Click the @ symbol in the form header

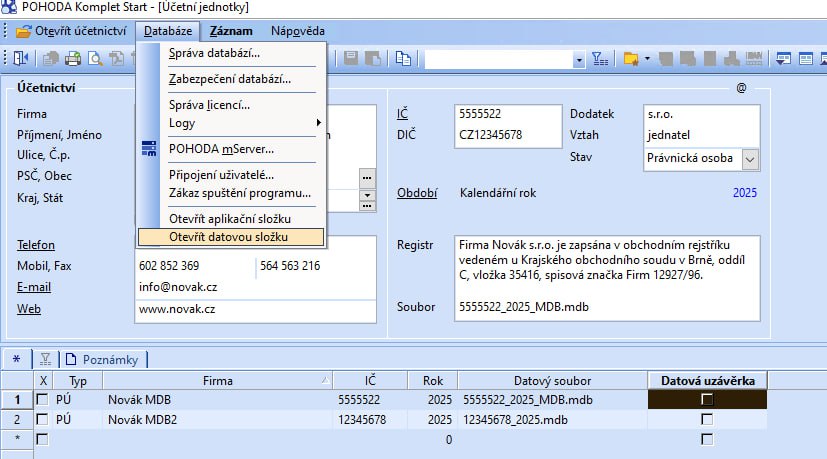pos(741,88)
